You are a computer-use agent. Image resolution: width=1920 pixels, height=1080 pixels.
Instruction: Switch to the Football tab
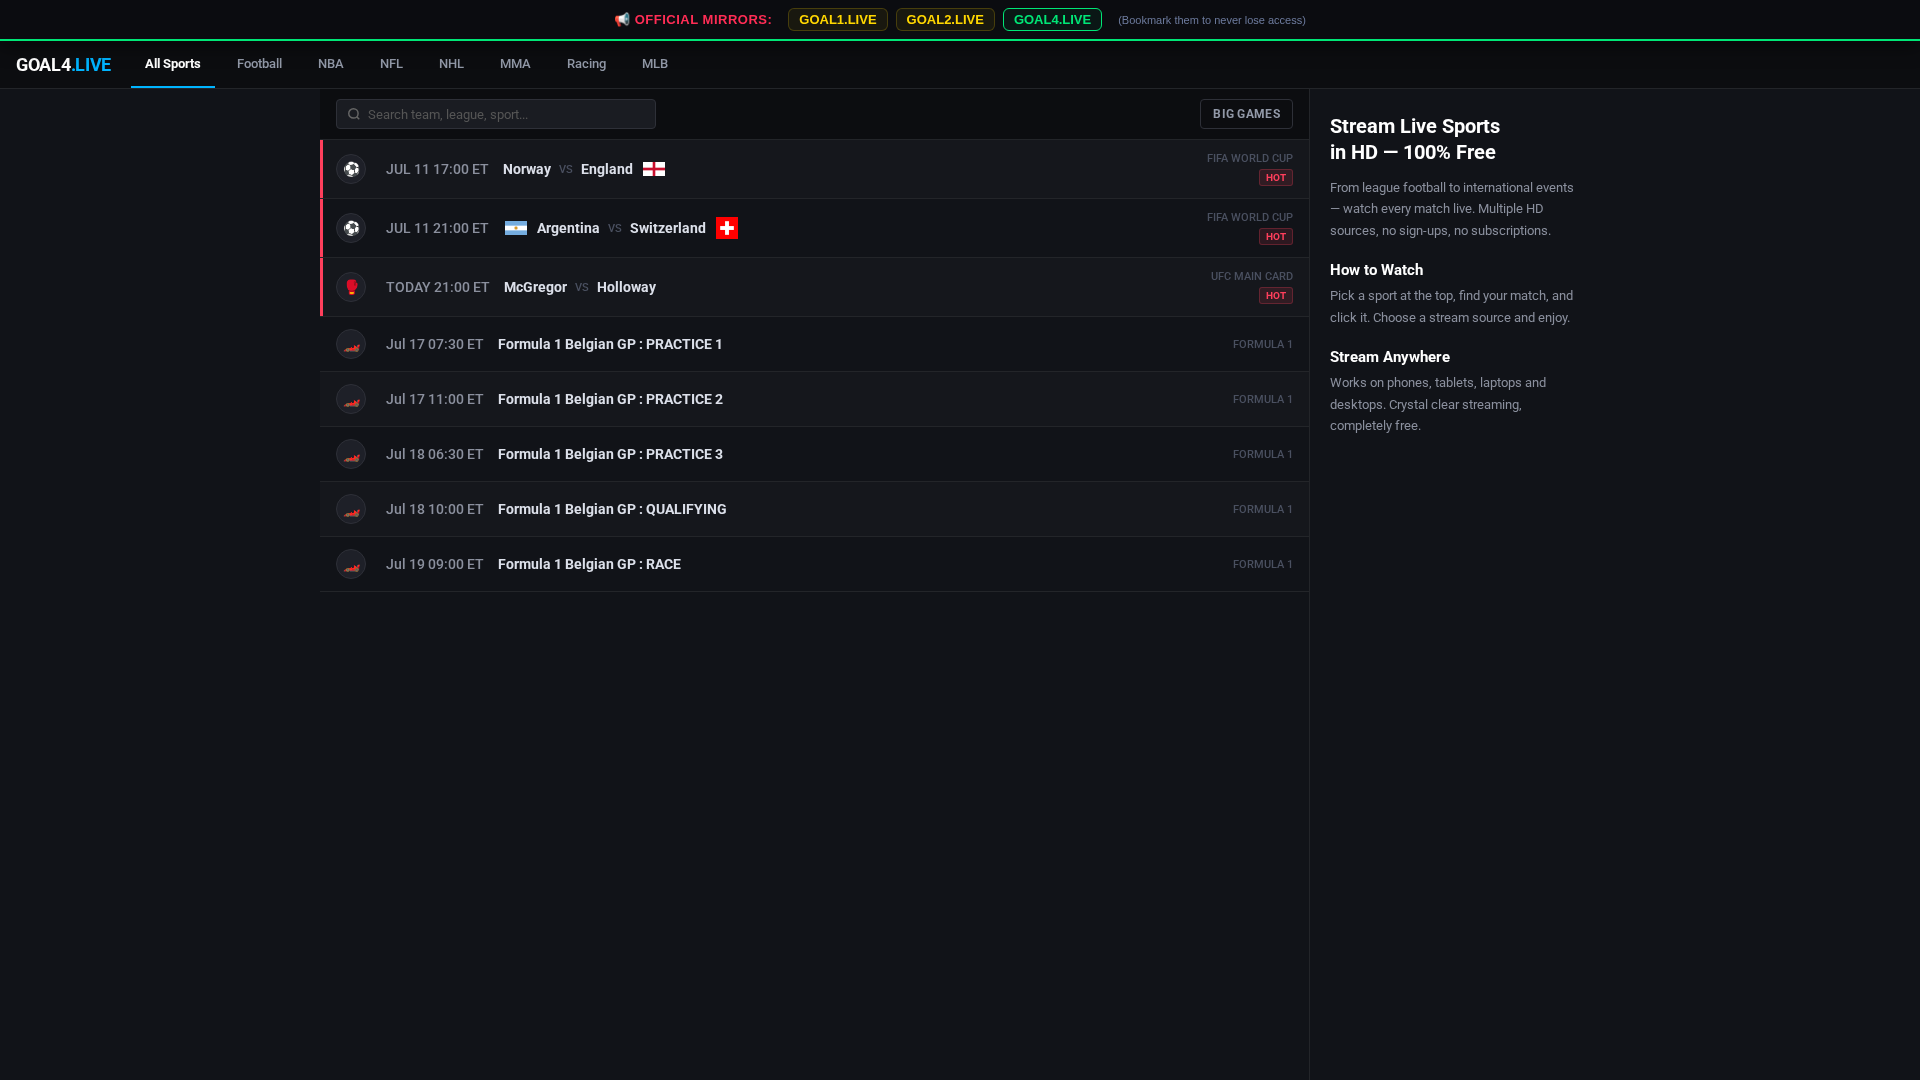pyautogui.click(x=259, y=64)
